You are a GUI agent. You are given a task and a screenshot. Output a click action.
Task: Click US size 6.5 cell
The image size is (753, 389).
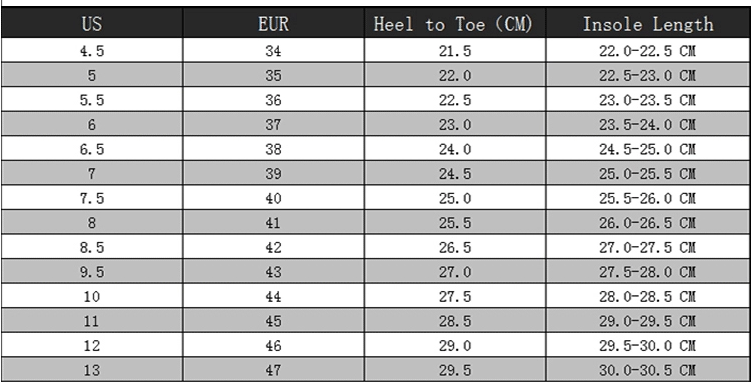pos(92,149)
